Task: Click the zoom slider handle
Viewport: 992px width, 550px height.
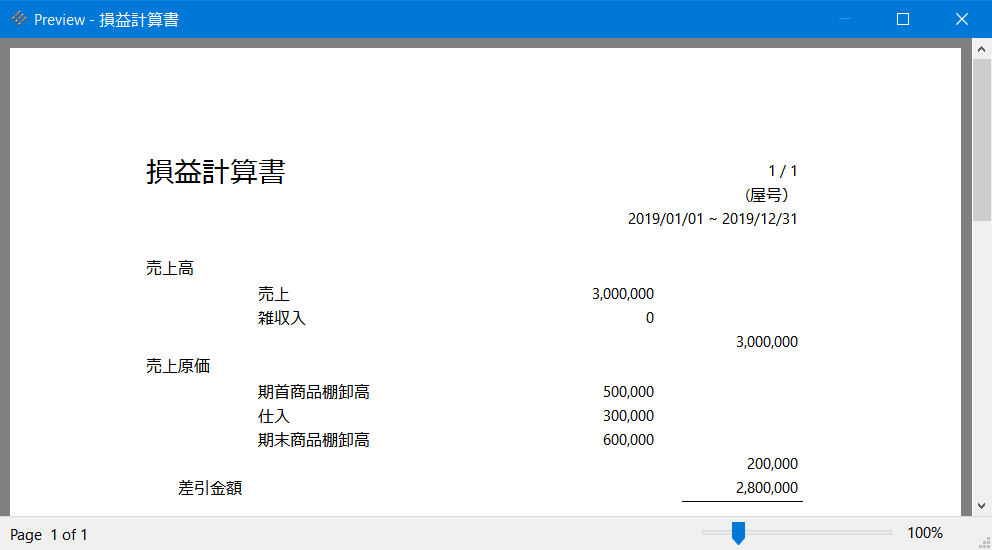Action: [738, 533]
